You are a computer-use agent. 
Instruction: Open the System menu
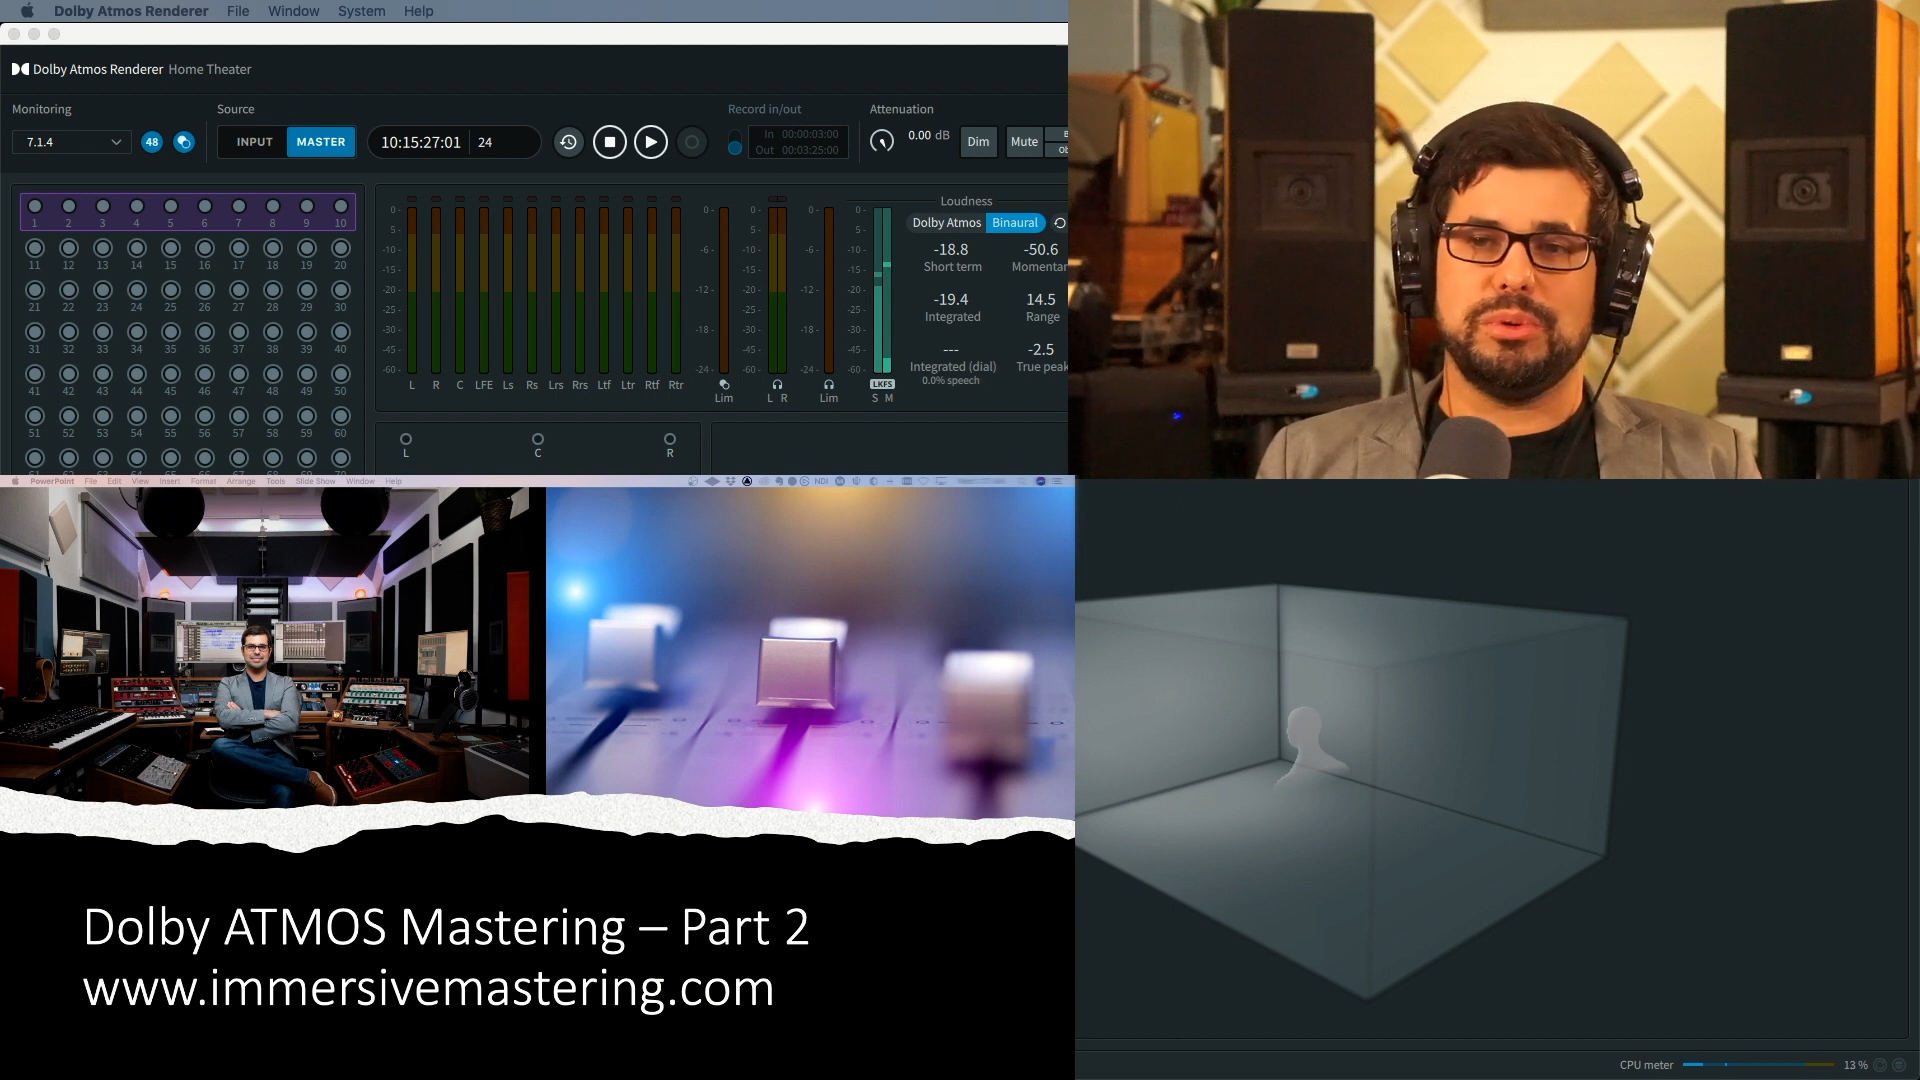pos(361,11)
